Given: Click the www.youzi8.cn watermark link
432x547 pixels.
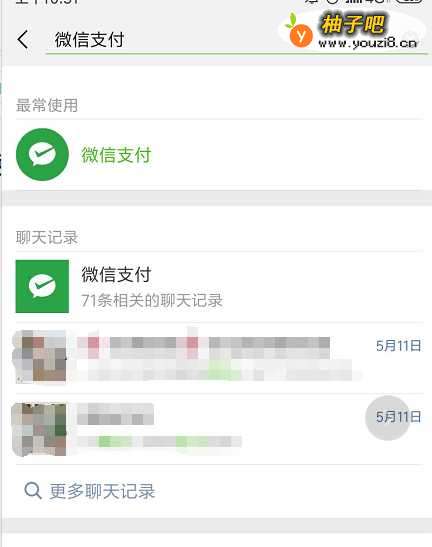Looking at the screenshot, I should 367,43.
